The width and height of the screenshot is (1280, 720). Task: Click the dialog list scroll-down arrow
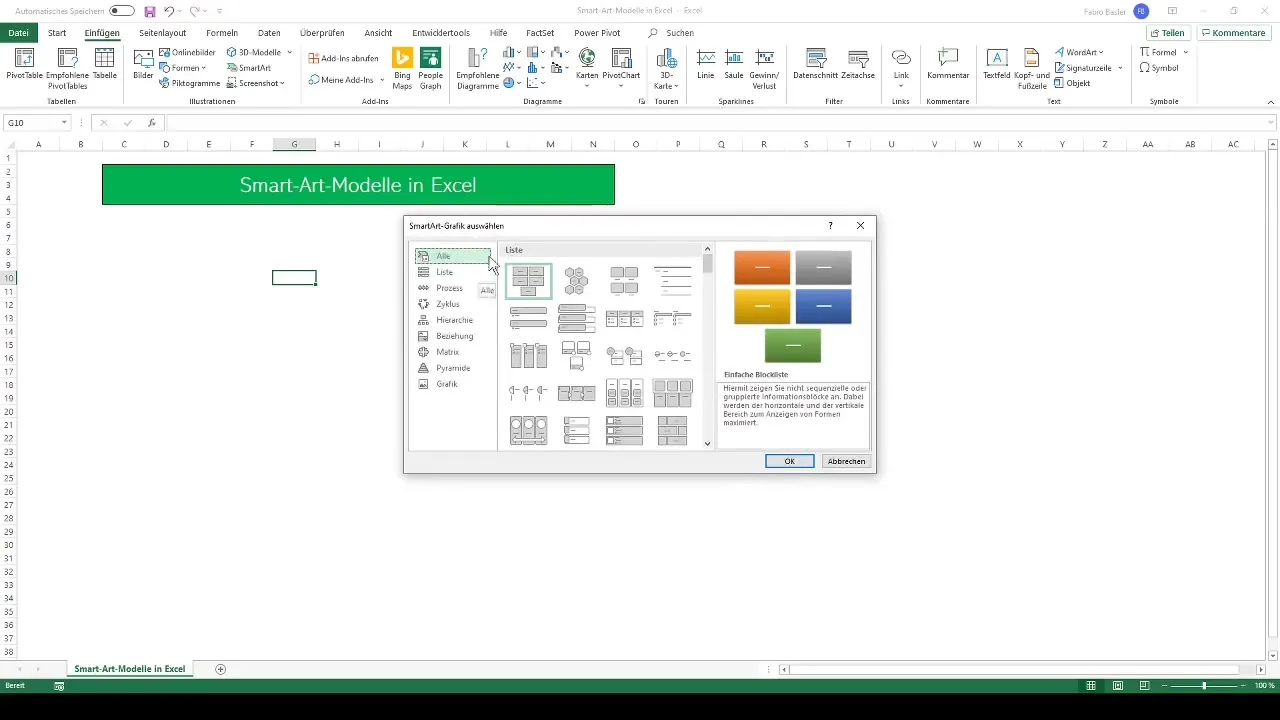pyautogui.click(x=708, y=443)
